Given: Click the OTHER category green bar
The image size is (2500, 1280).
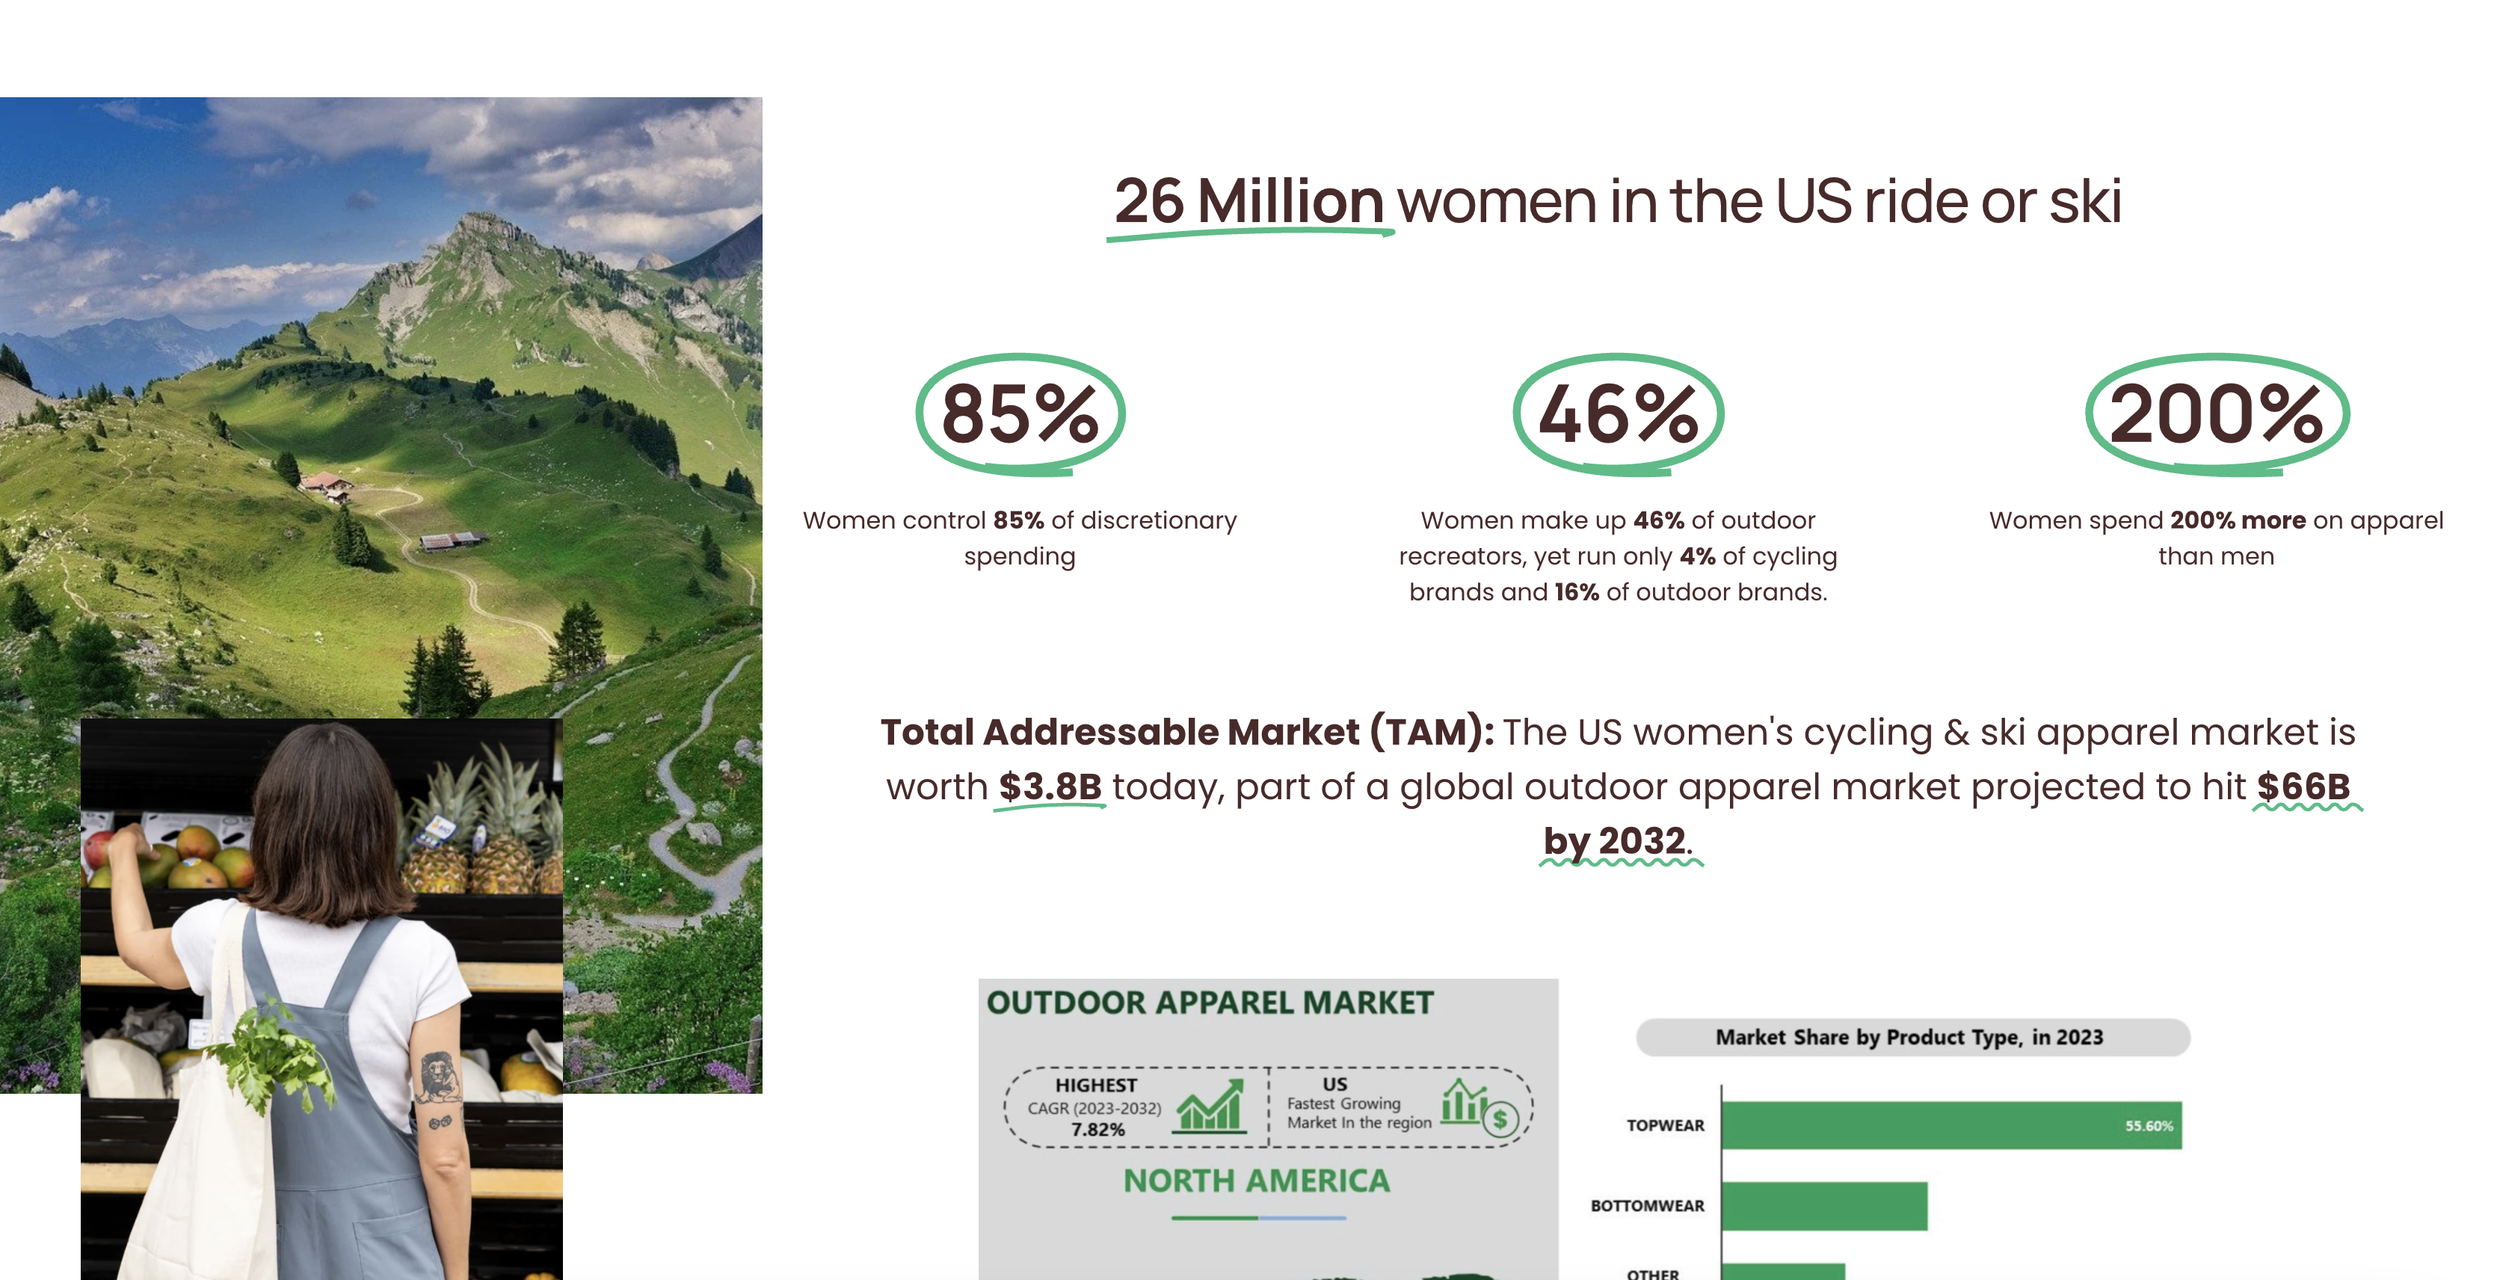Looking at the screenshot, I should coord(1783,1272).
